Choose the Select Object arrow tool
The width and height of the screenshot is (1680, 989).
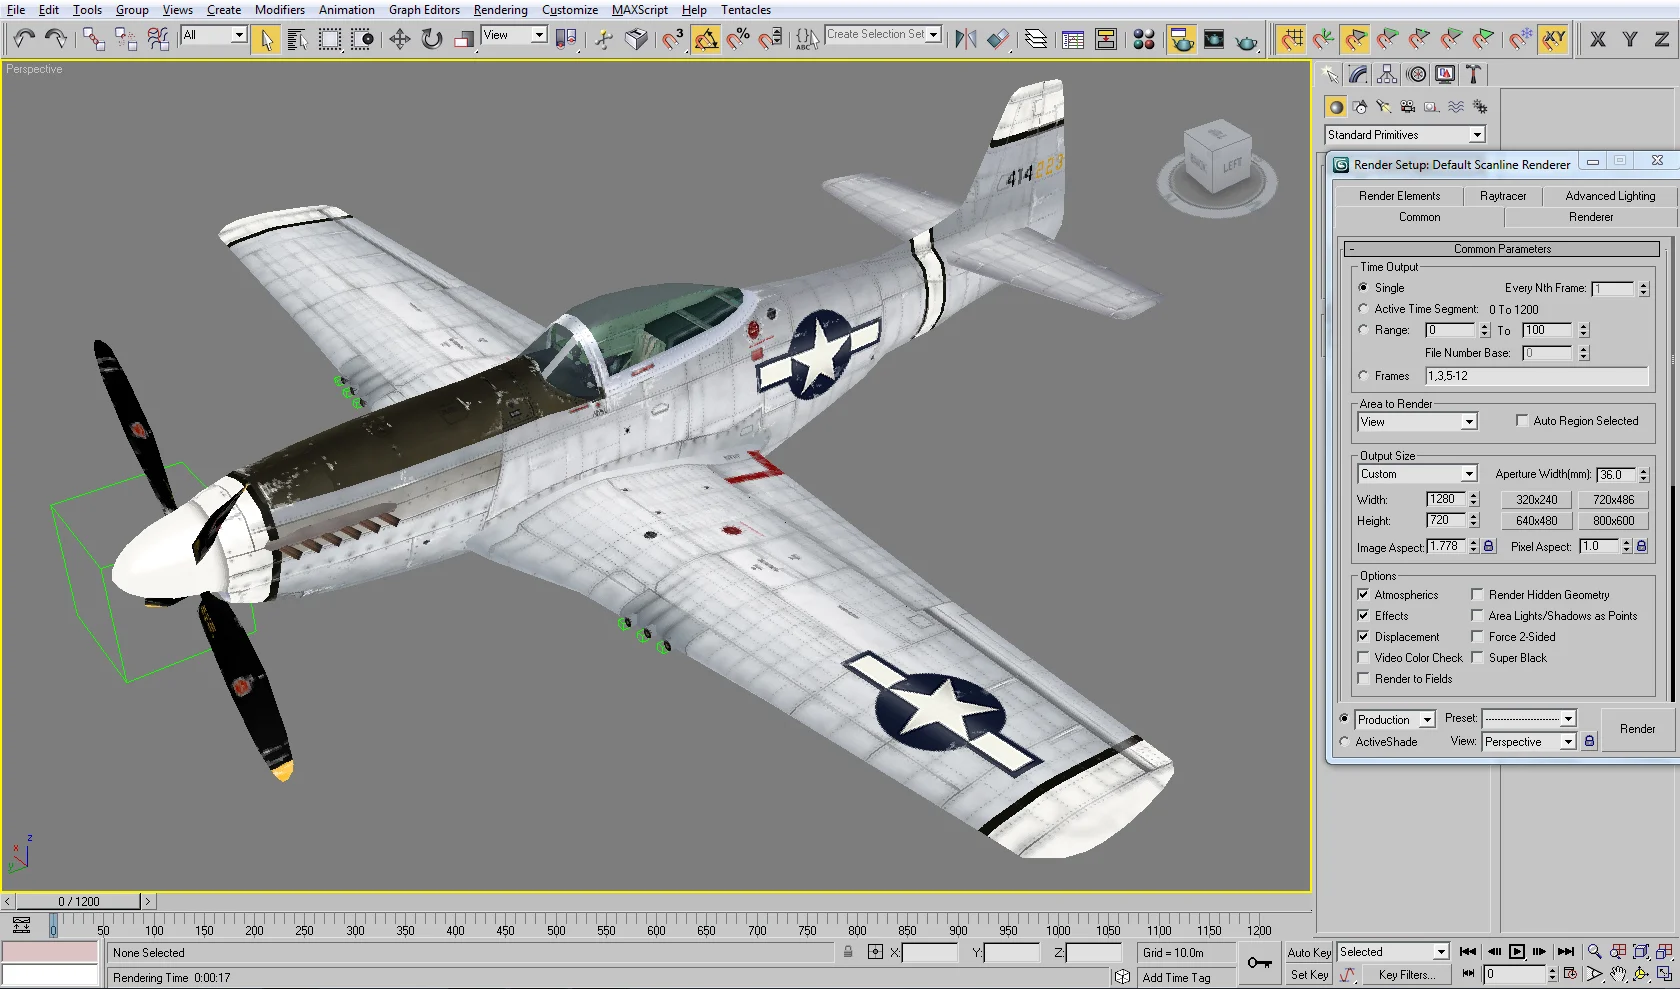(266, 39)
